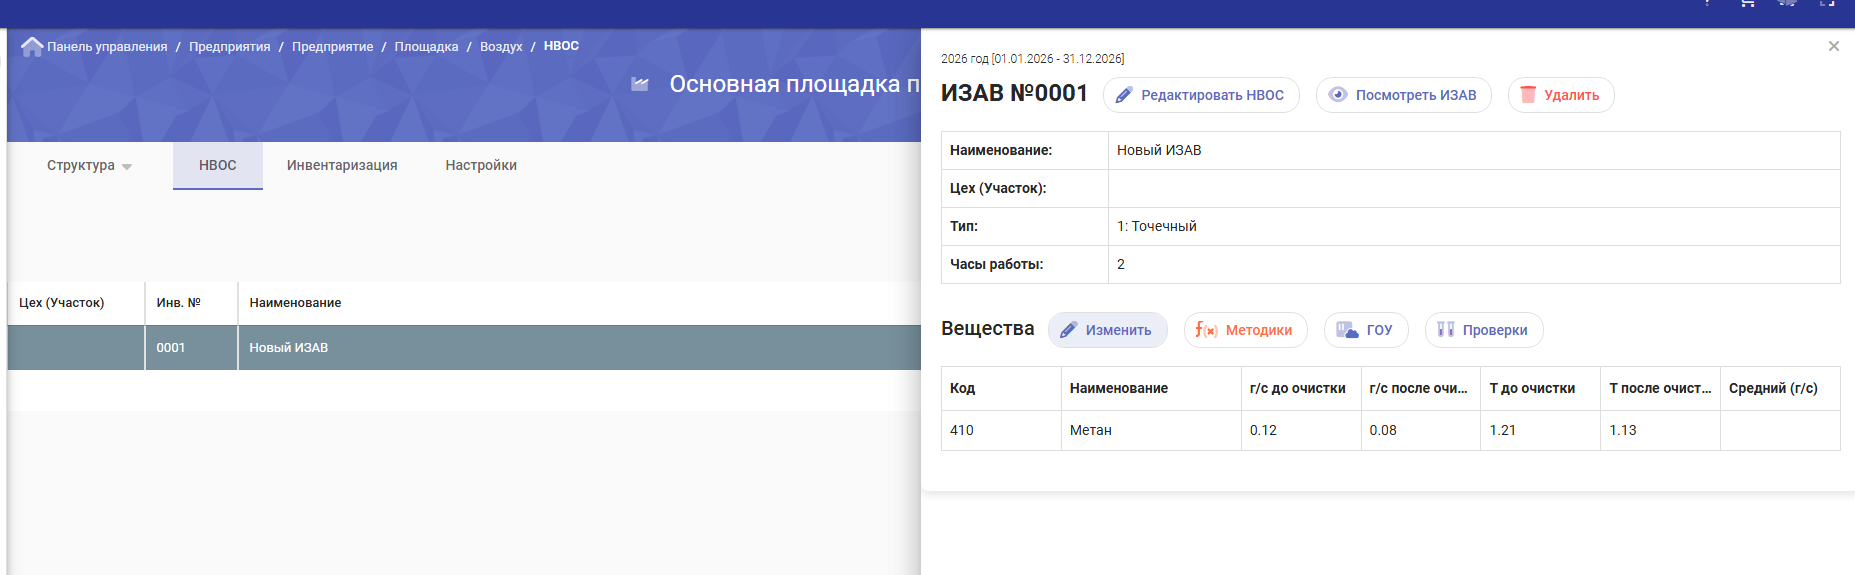Go to Площадка breadcrumb link
Viewport: 1855px width, 575px height.
[x=426, y=47]
